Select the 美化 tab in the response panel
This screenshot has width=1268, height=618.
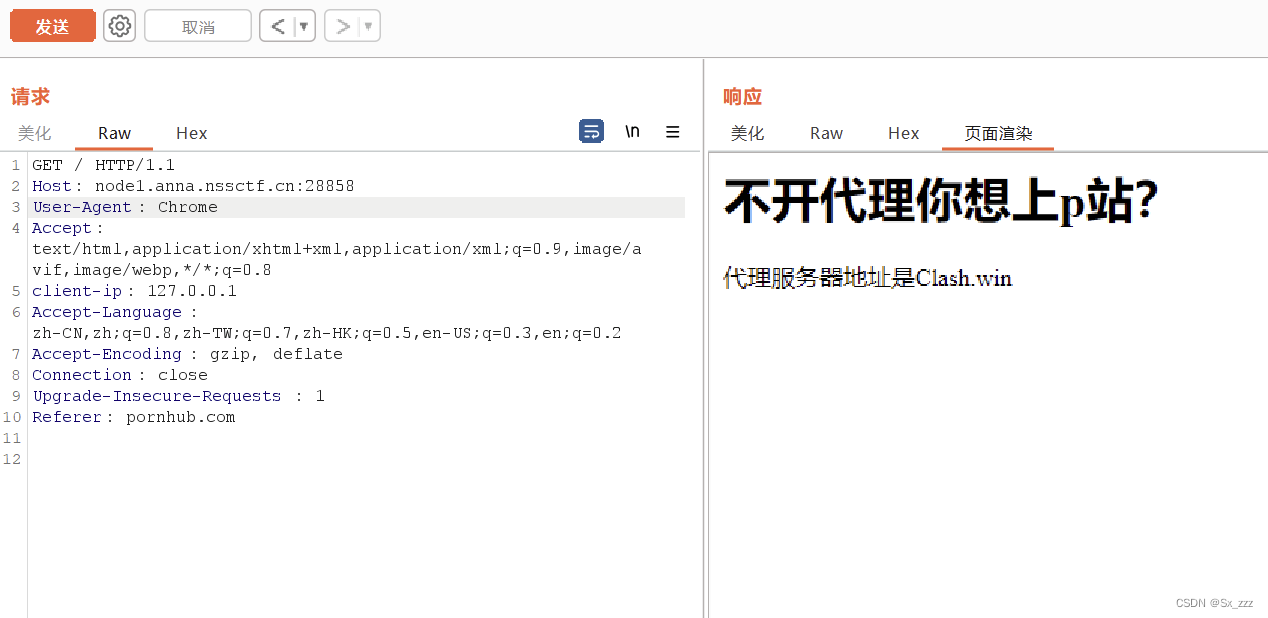tap(747, 133)
